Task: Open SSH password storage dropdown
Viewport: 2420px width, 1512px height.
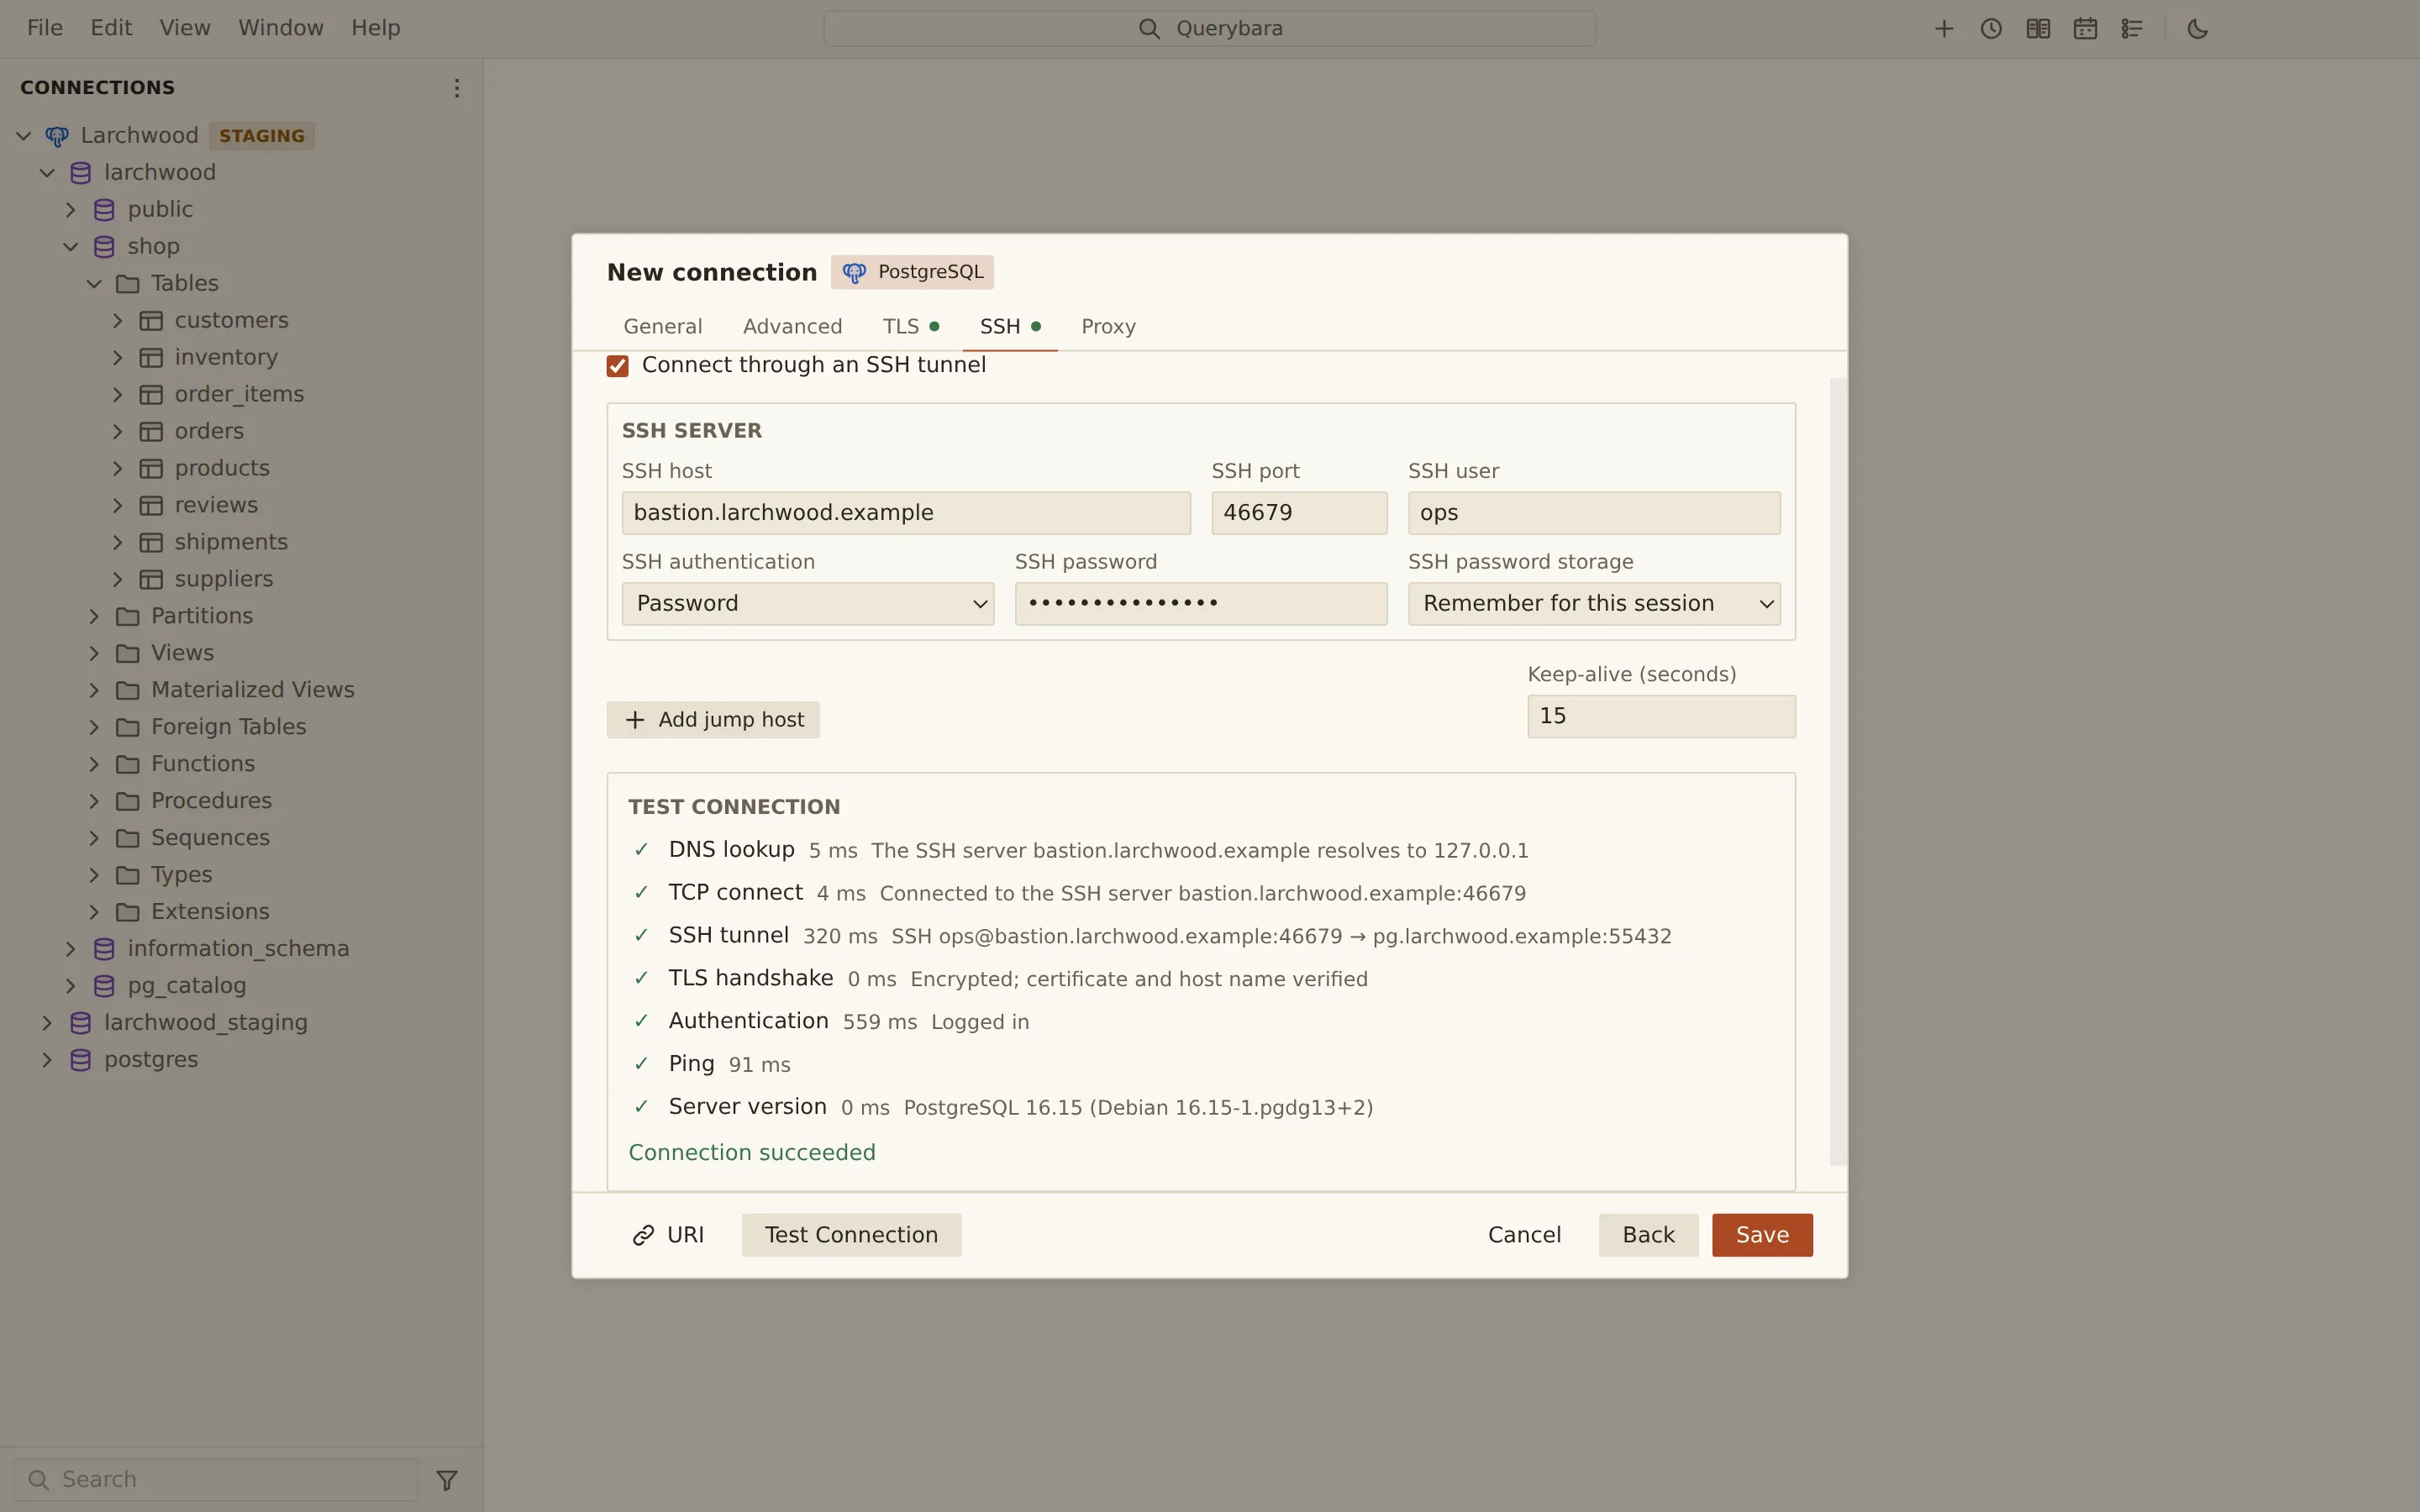Action: tap(1594, 604)
